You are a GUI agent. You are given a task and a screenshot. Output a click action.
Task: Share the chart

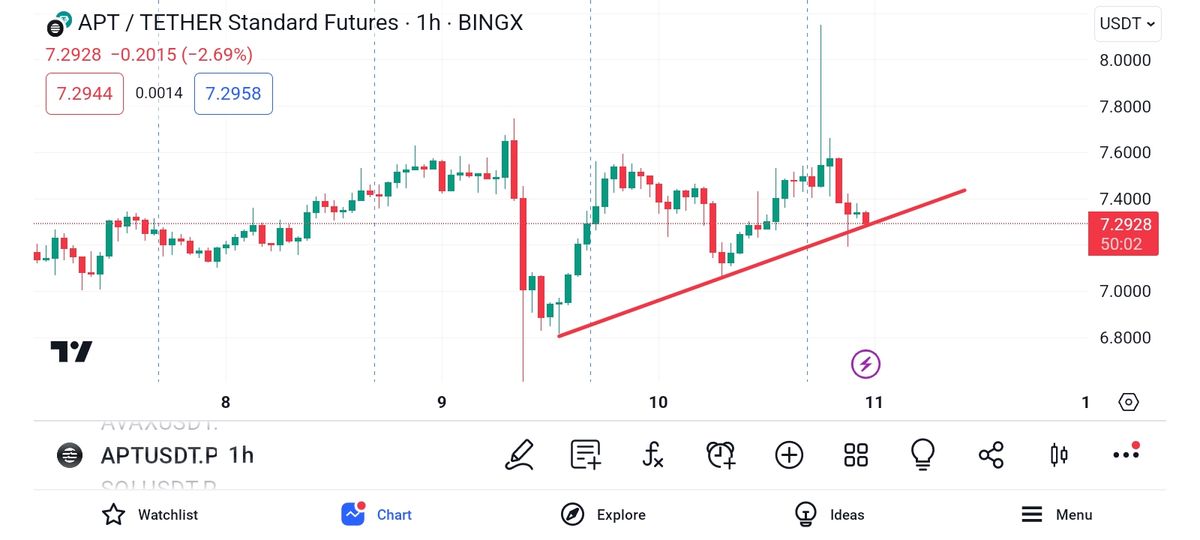click(991, 455)
